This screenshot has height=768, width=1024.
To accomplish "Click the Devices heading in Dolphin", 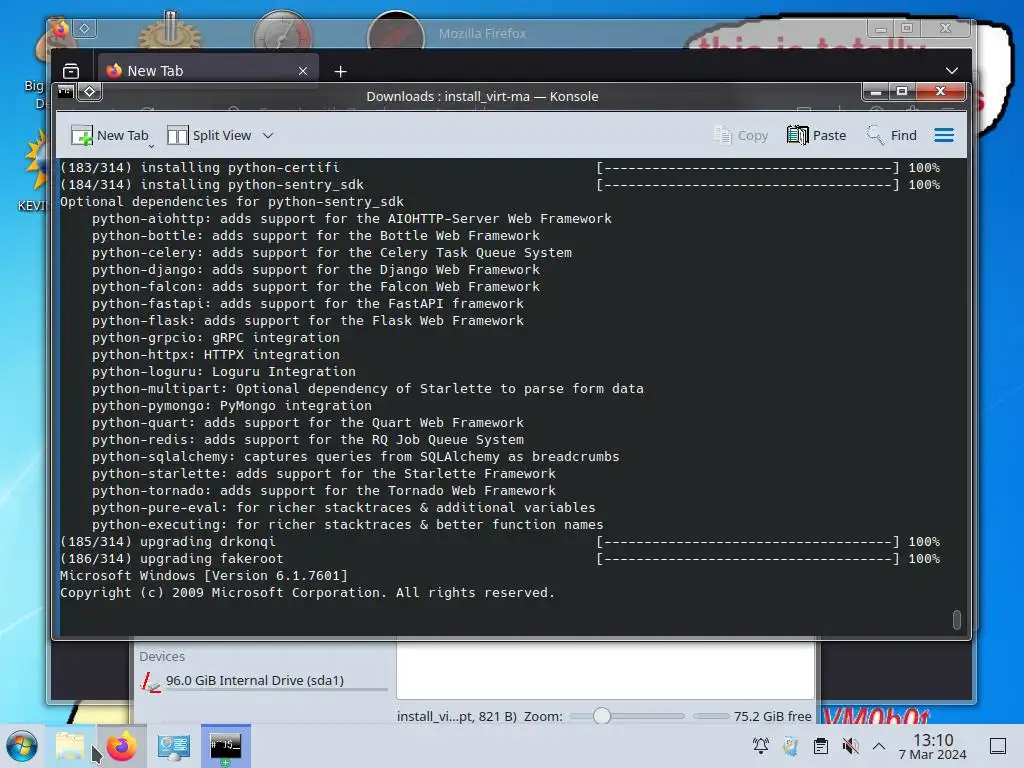I will (x=162, y=656).
